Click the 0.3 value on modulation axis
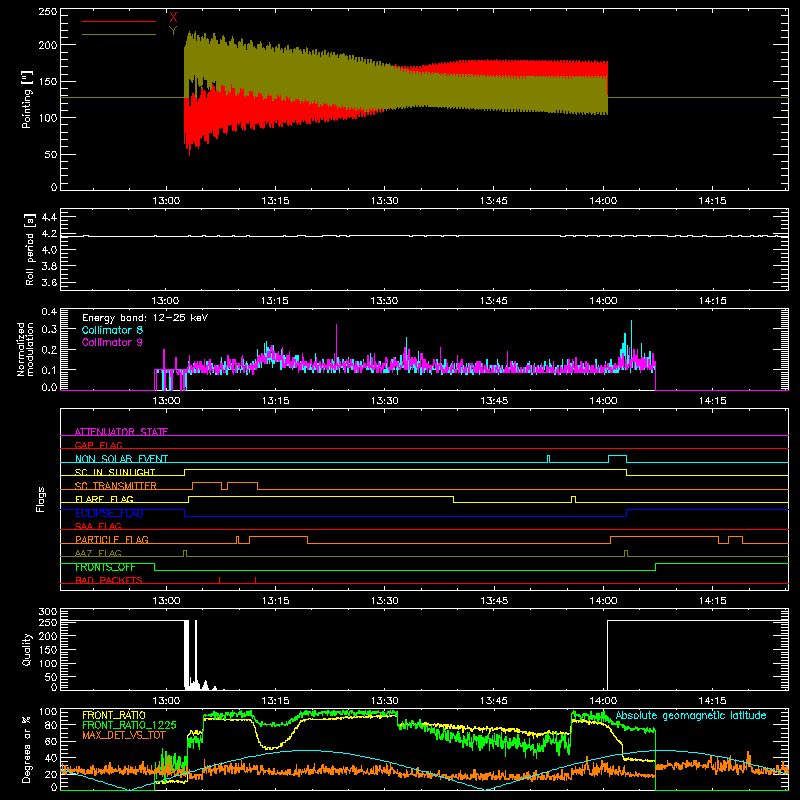The height and width of the screenshot is (800, 800). pos(49,329)
